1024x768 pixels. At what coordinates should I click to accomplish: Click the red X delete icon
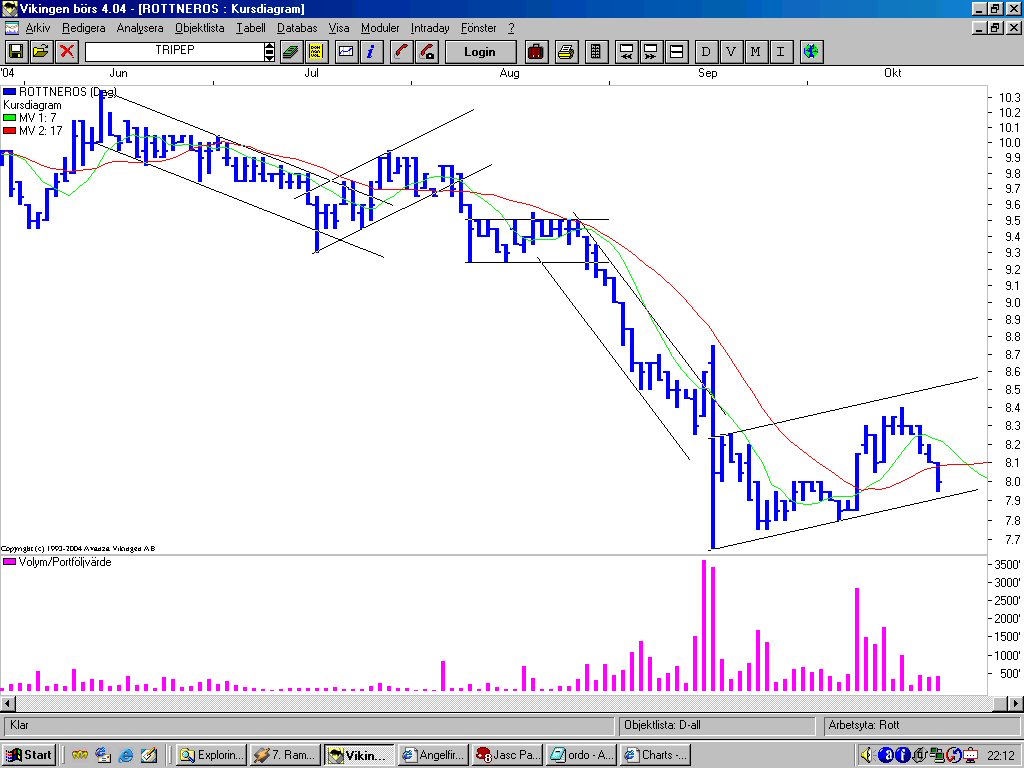click(x=67, y=52)
